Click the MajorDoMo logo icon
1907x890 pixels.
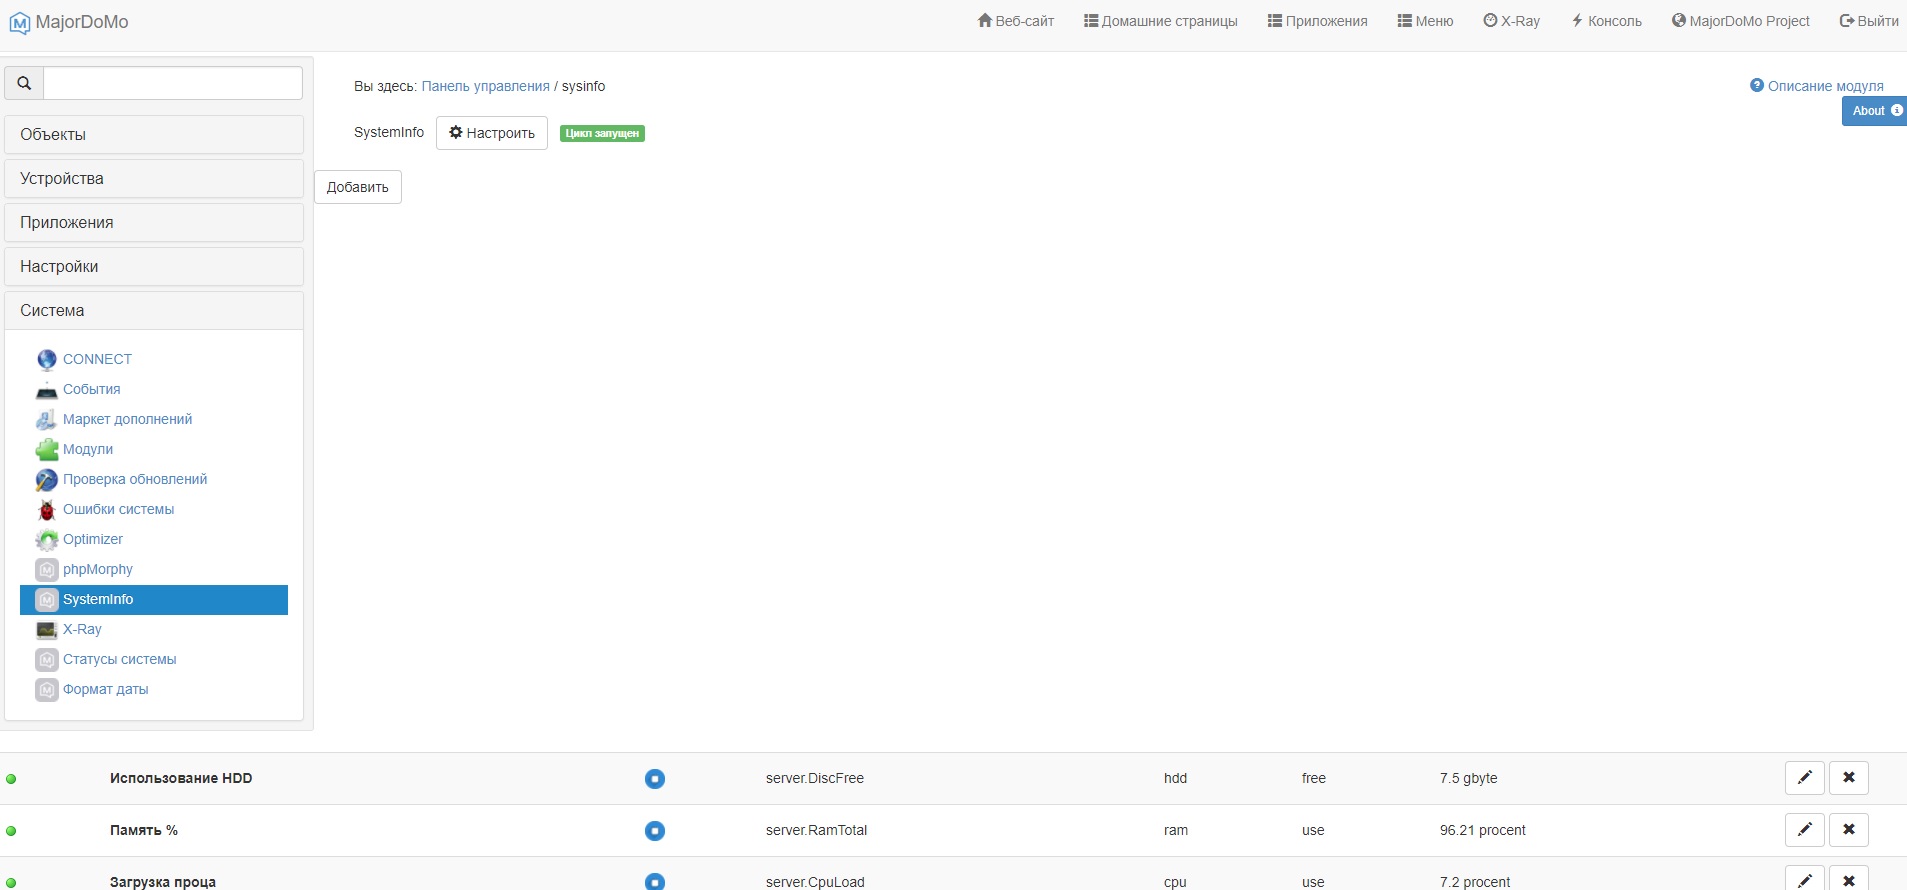[x=20, y=22]
